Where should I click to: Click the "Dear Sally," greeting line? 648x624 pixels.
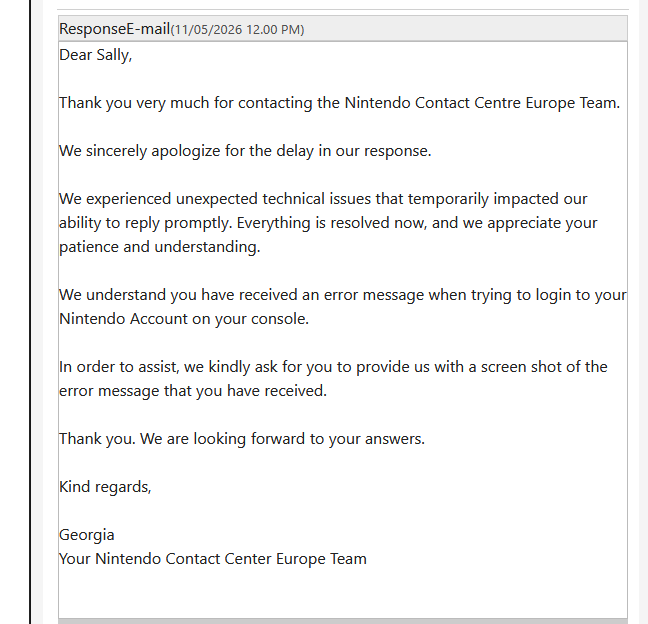point(95,55)
